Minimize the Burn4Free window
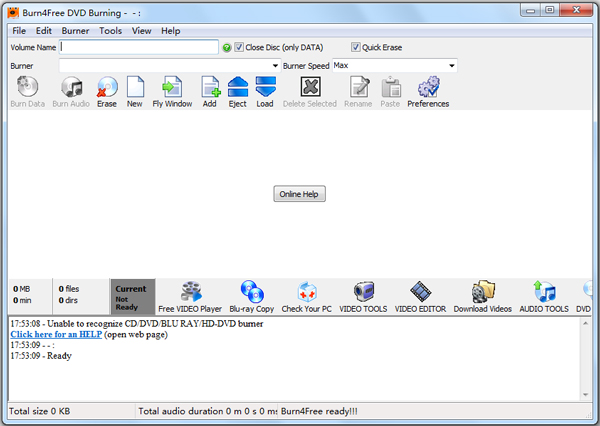600x426 pixels. [x=530, y=10]
